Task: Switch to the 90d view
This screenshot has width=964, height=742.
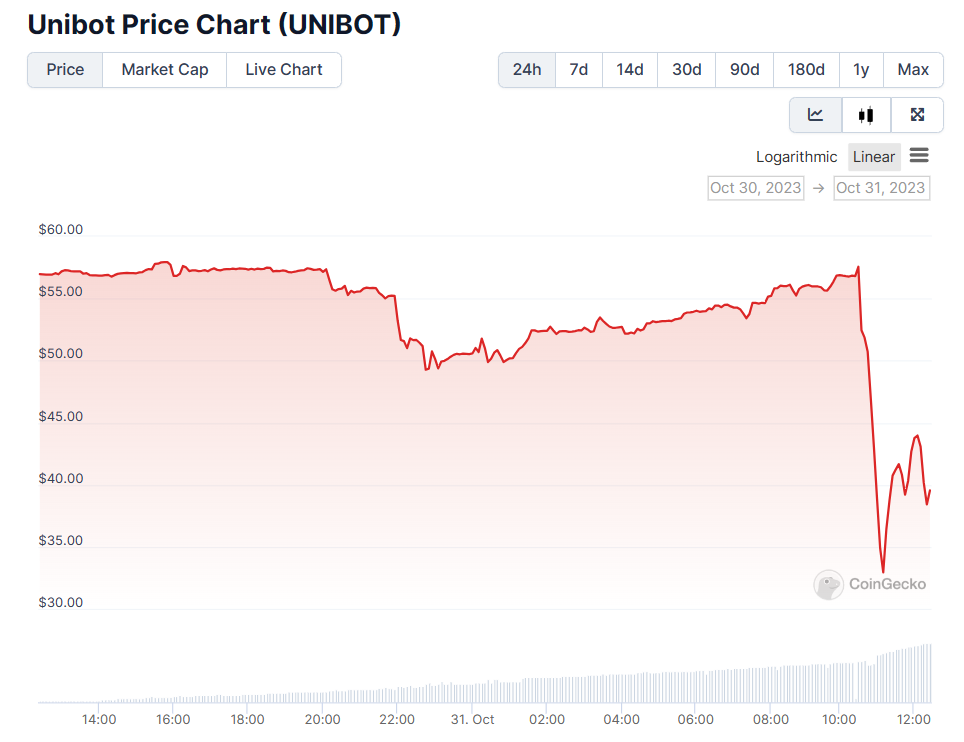Action: 744,69
